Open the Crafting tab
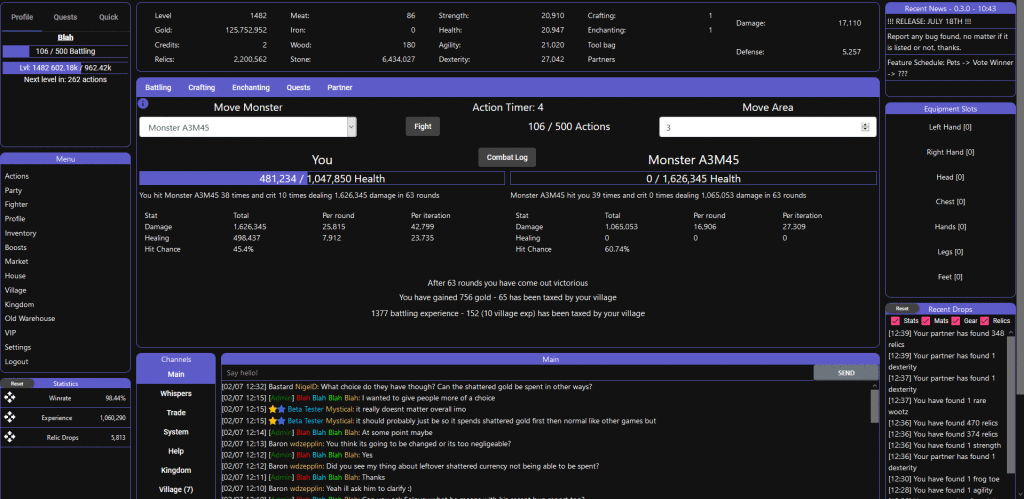Screen dimensions: 1024x499 point(202,88)
